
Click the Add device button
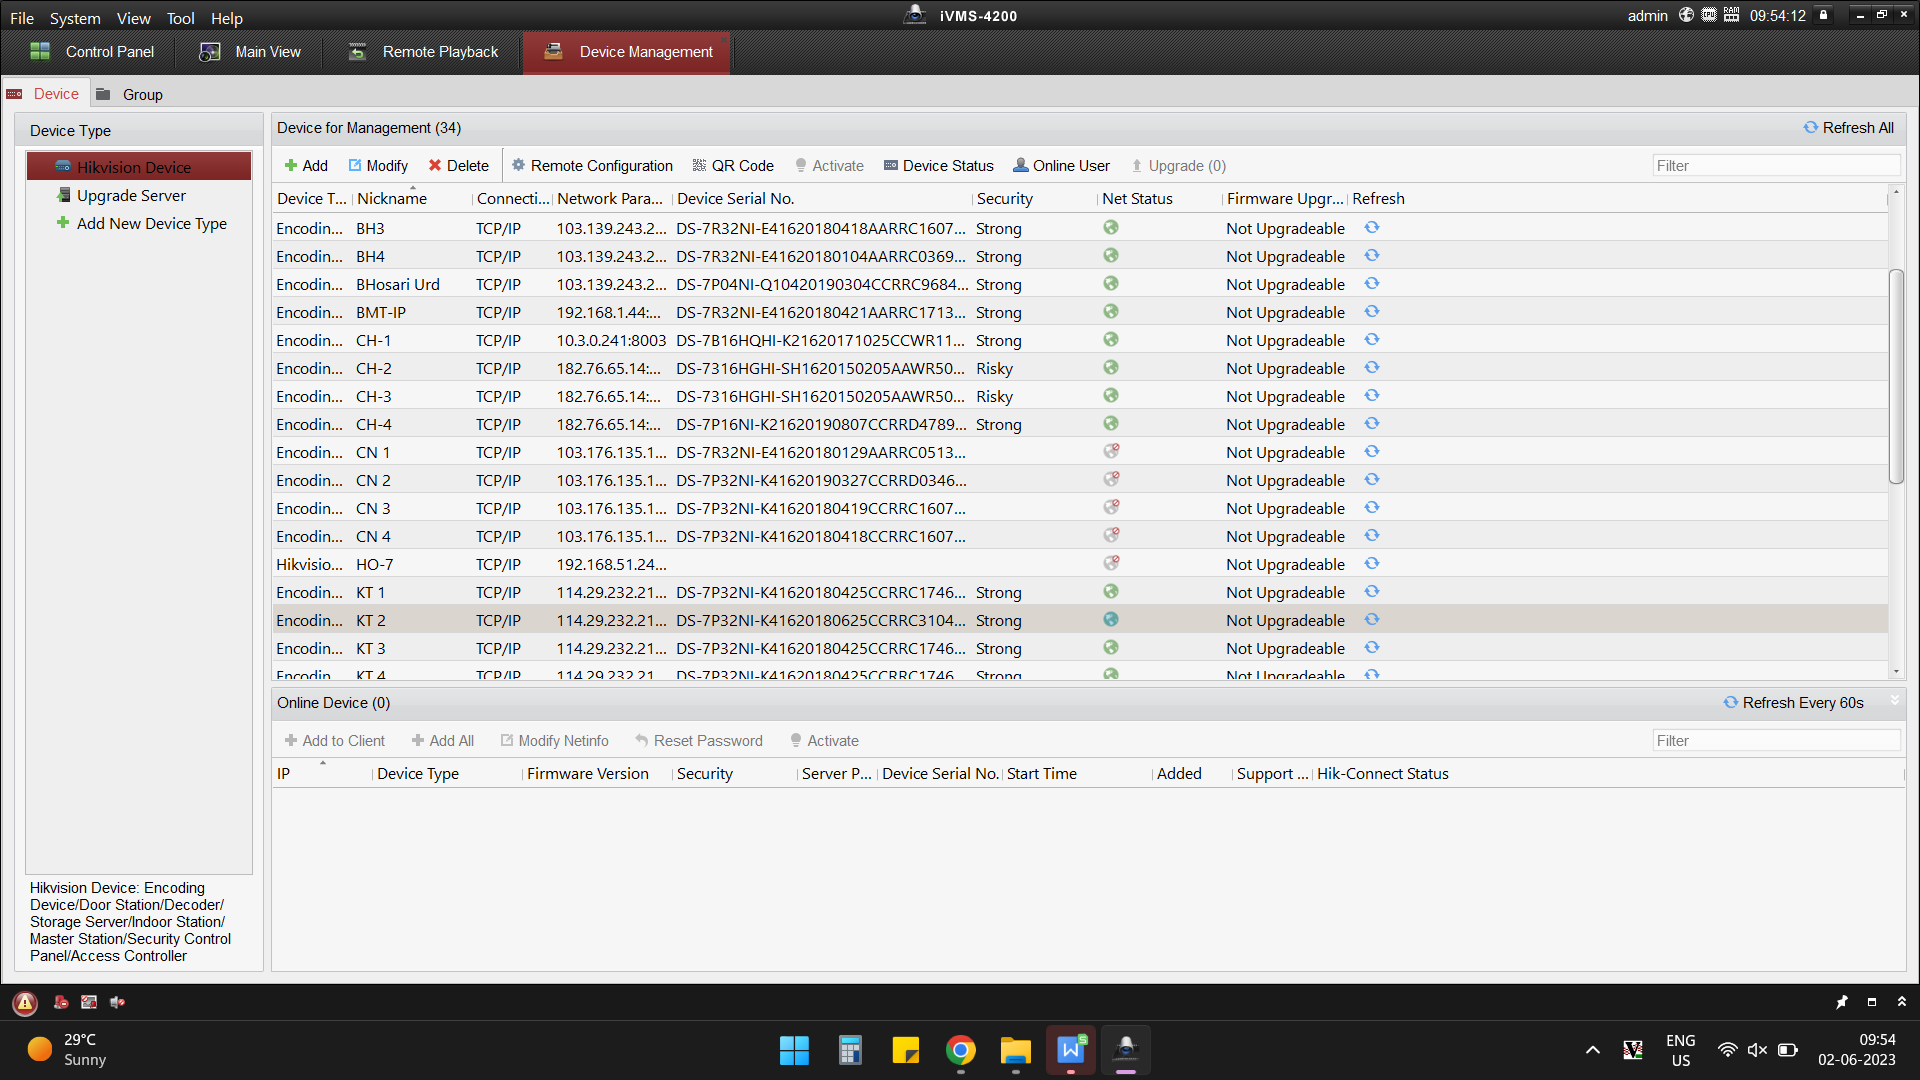coord(306,166)
